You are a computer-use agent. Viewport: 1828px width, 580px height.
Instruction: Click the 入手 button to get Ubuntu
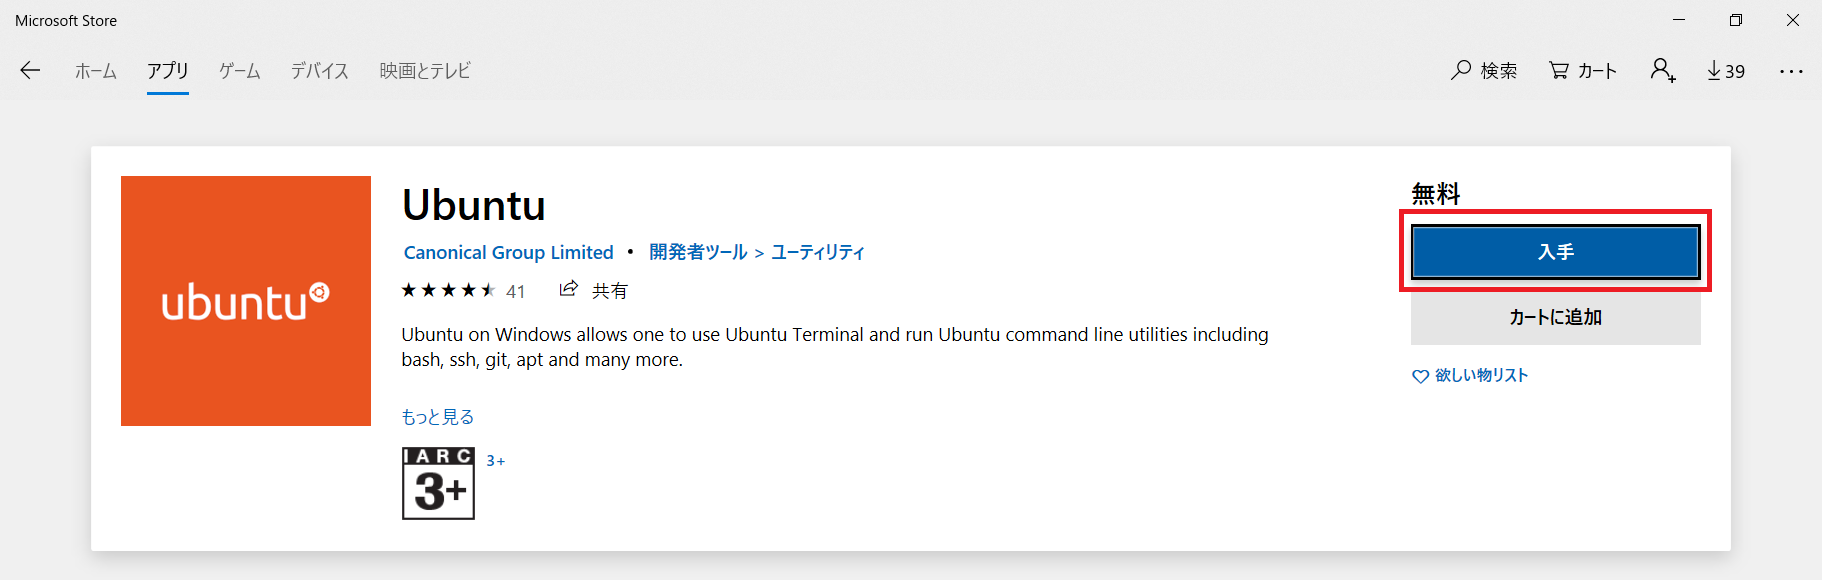pos(1555,252)
